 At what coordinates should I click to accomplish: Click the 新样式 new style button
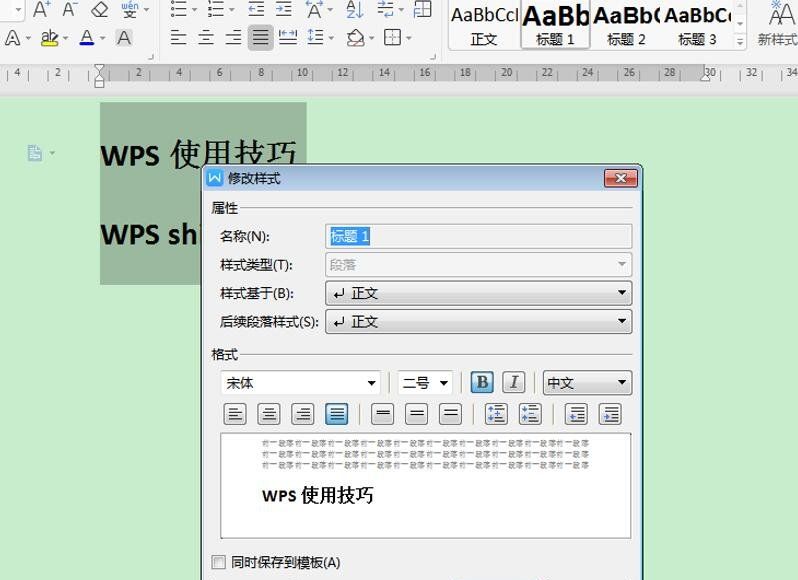(778, 24)
